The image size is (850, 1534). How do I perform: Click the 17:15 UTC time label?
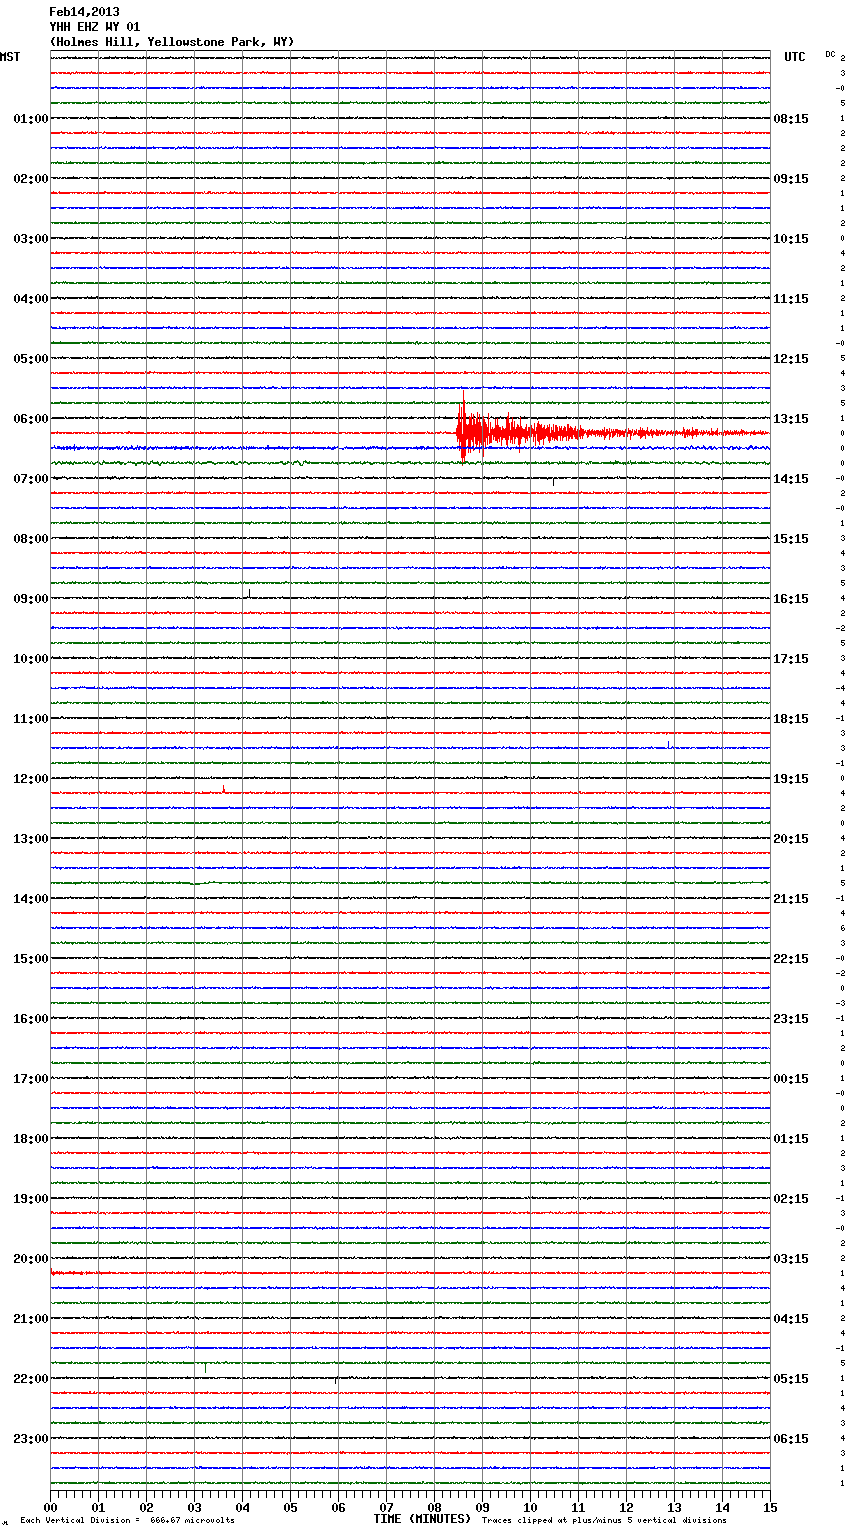[791, 659]
